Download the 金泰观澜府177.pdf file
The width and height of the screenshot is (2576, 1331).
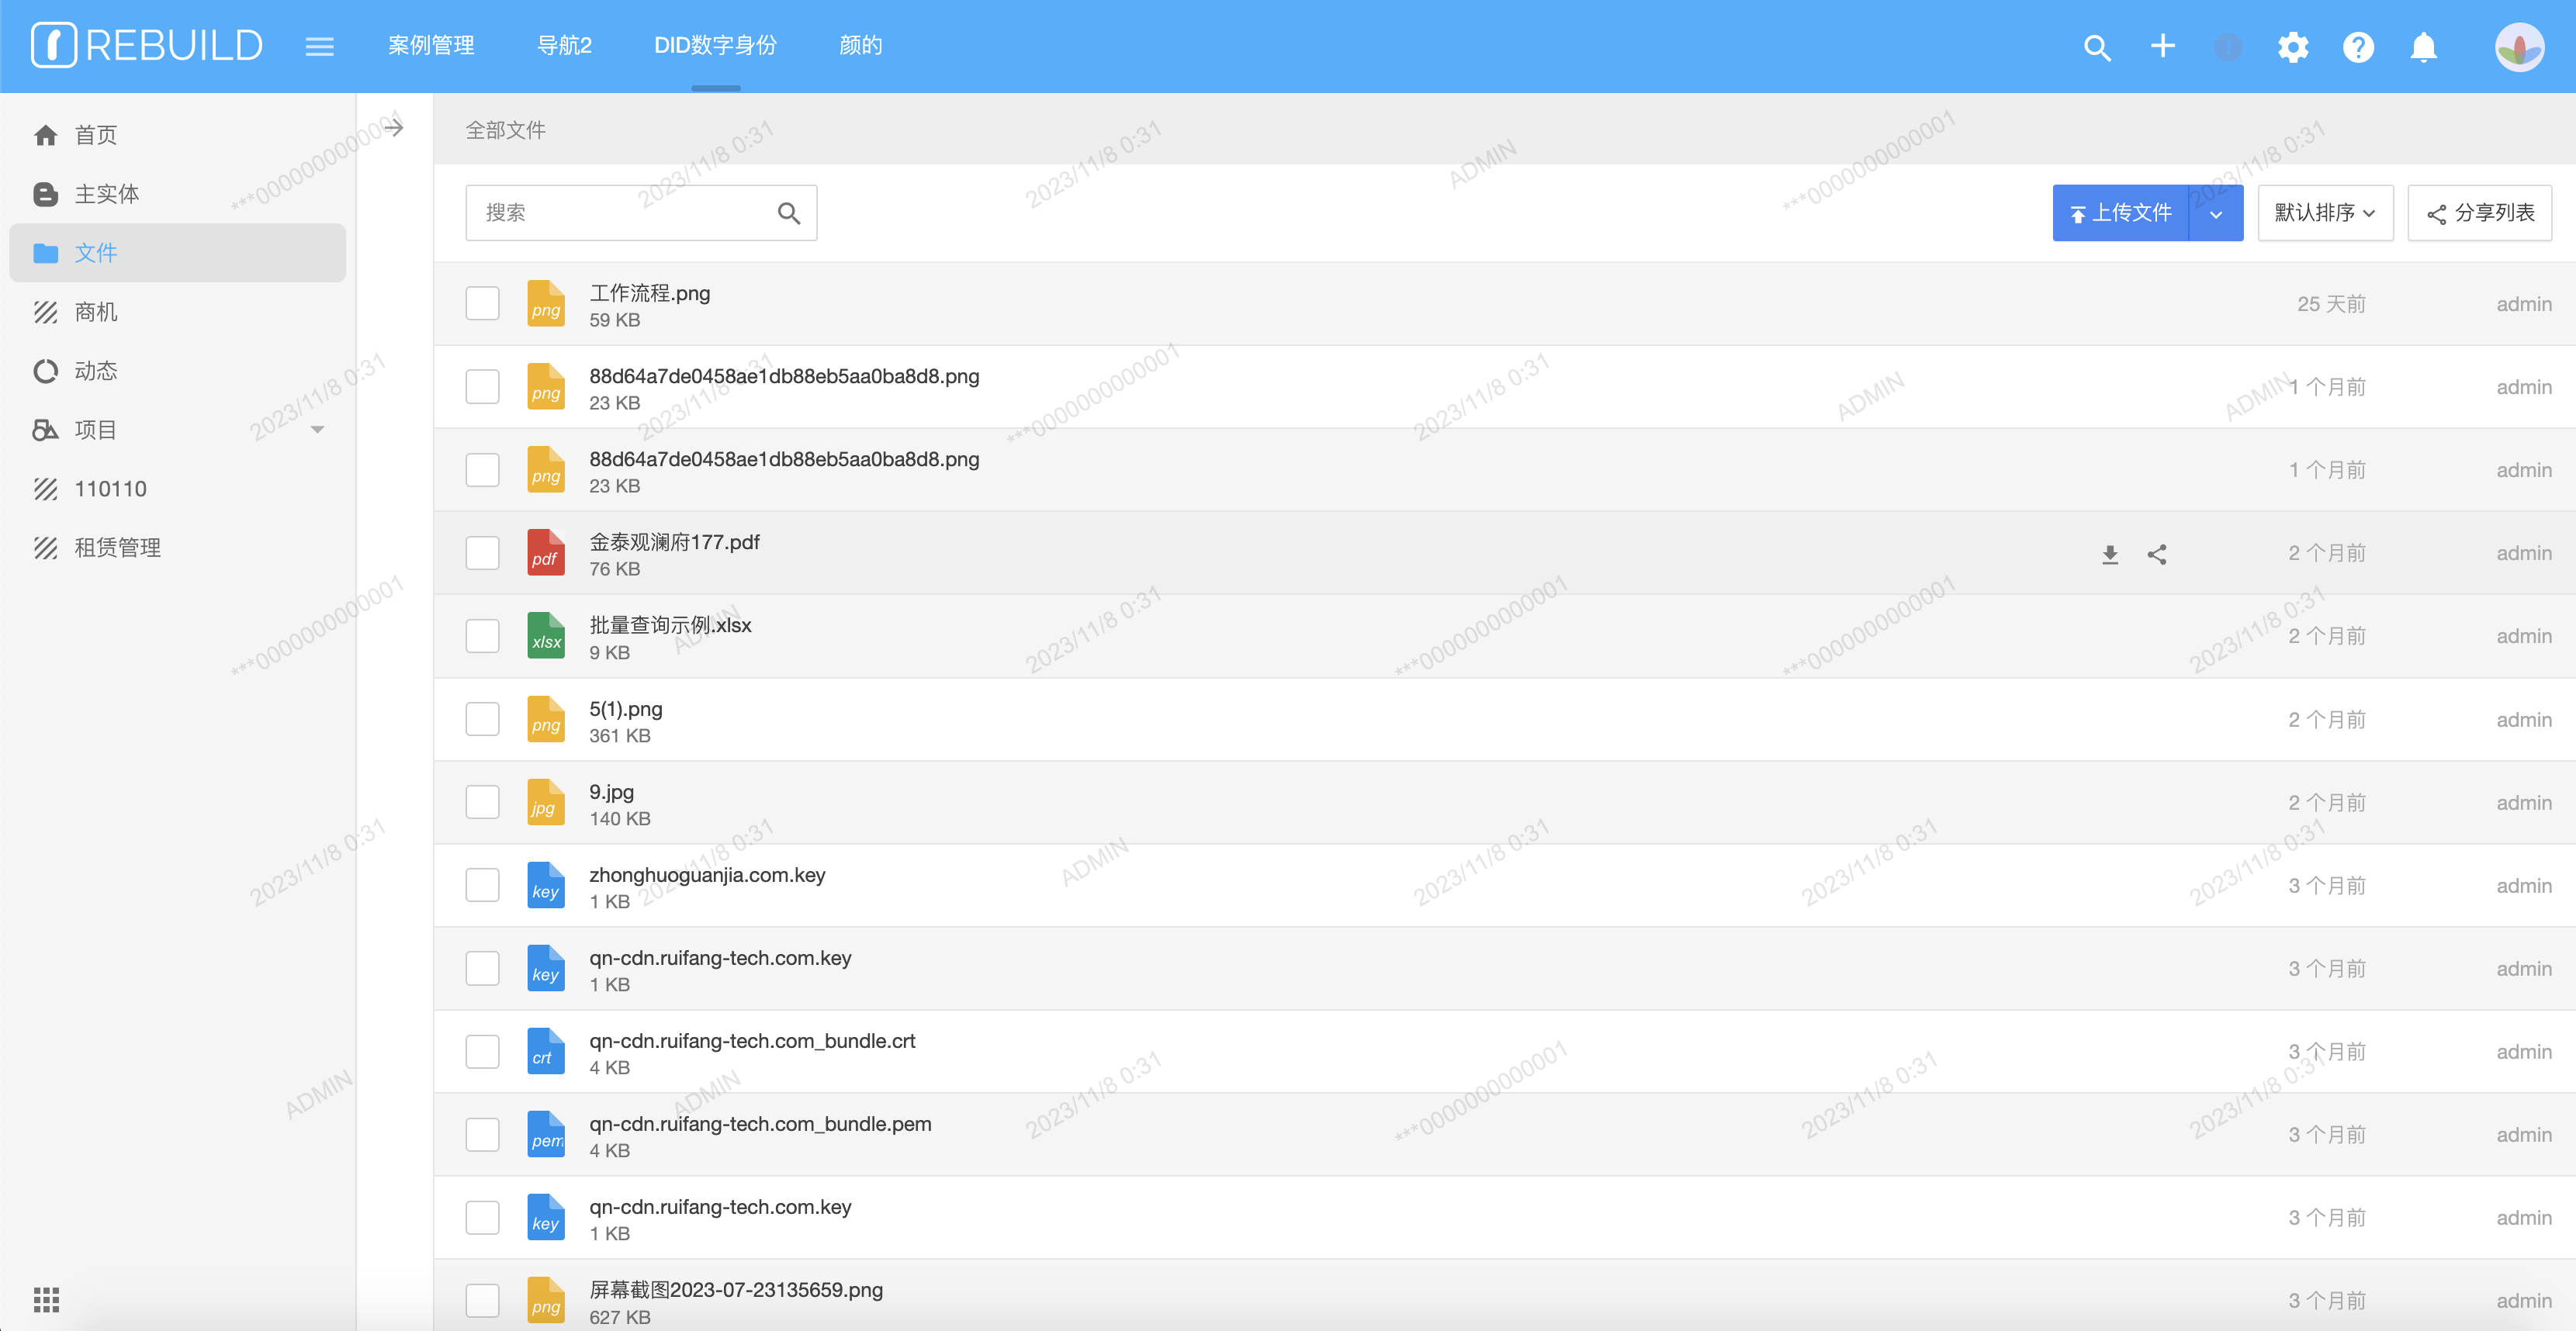tap(2110, 554)
